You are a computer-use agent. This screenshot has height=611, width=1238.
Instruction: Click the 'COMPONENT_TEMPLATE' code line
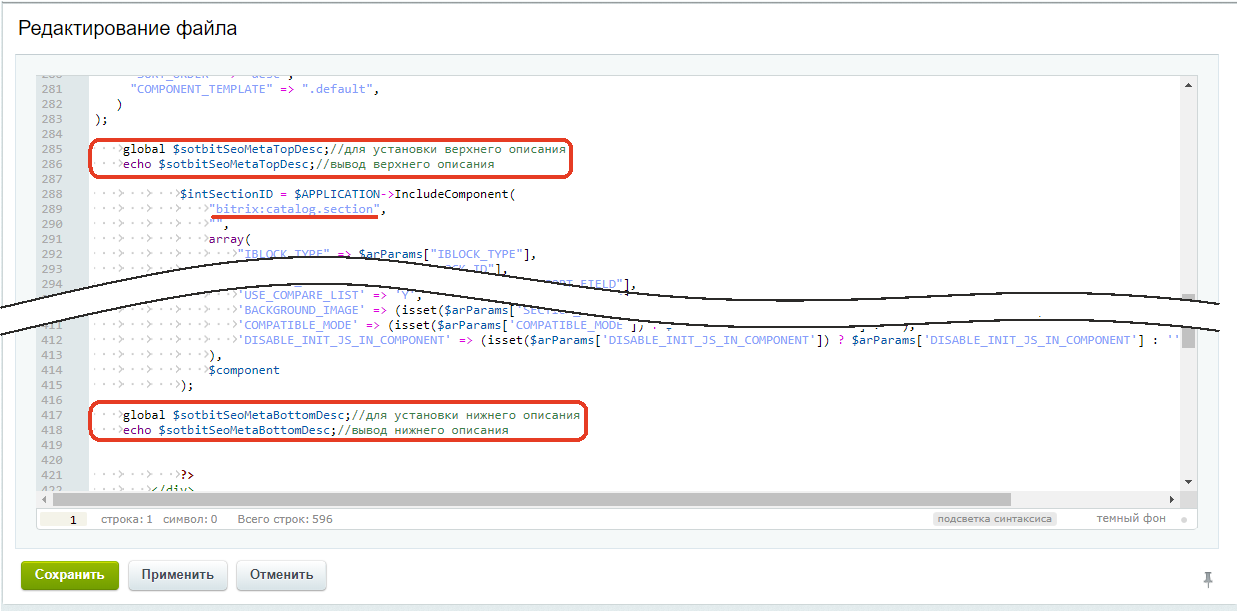(257, 89)
